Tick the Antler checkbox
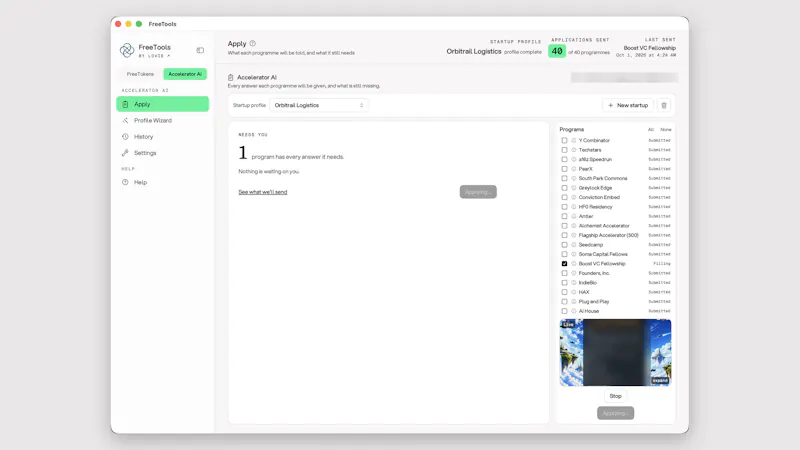Viewport: 800px width, 450px height. tap(564, 216)
